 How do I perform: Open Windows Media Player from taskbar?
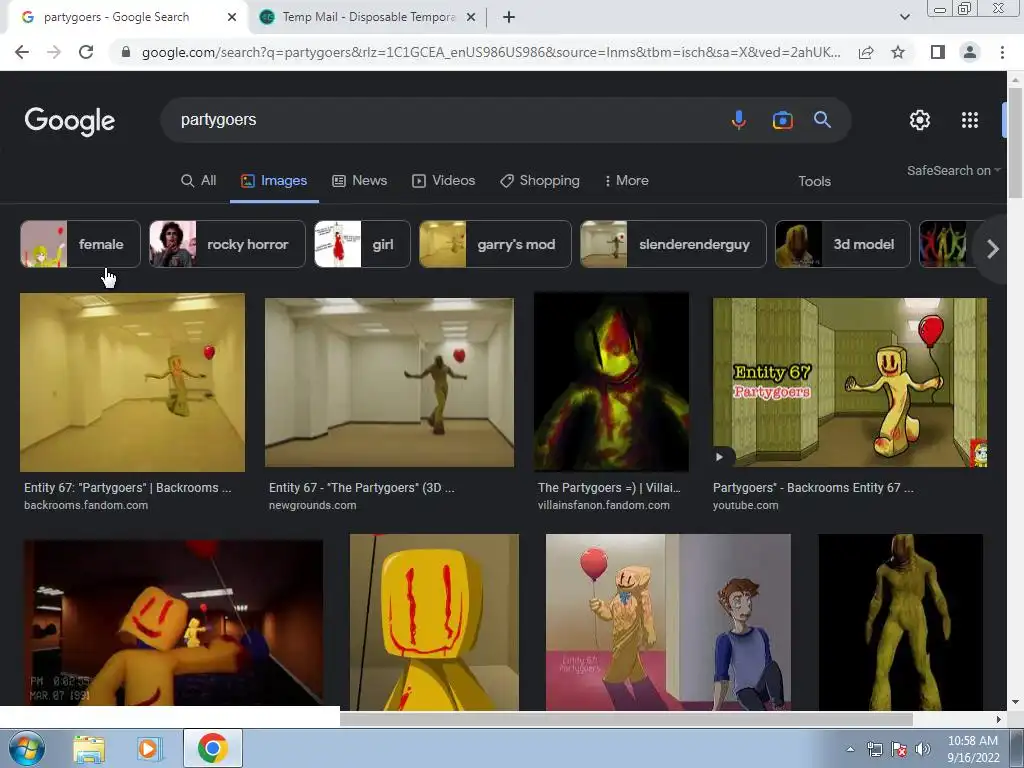coord(149,748)
